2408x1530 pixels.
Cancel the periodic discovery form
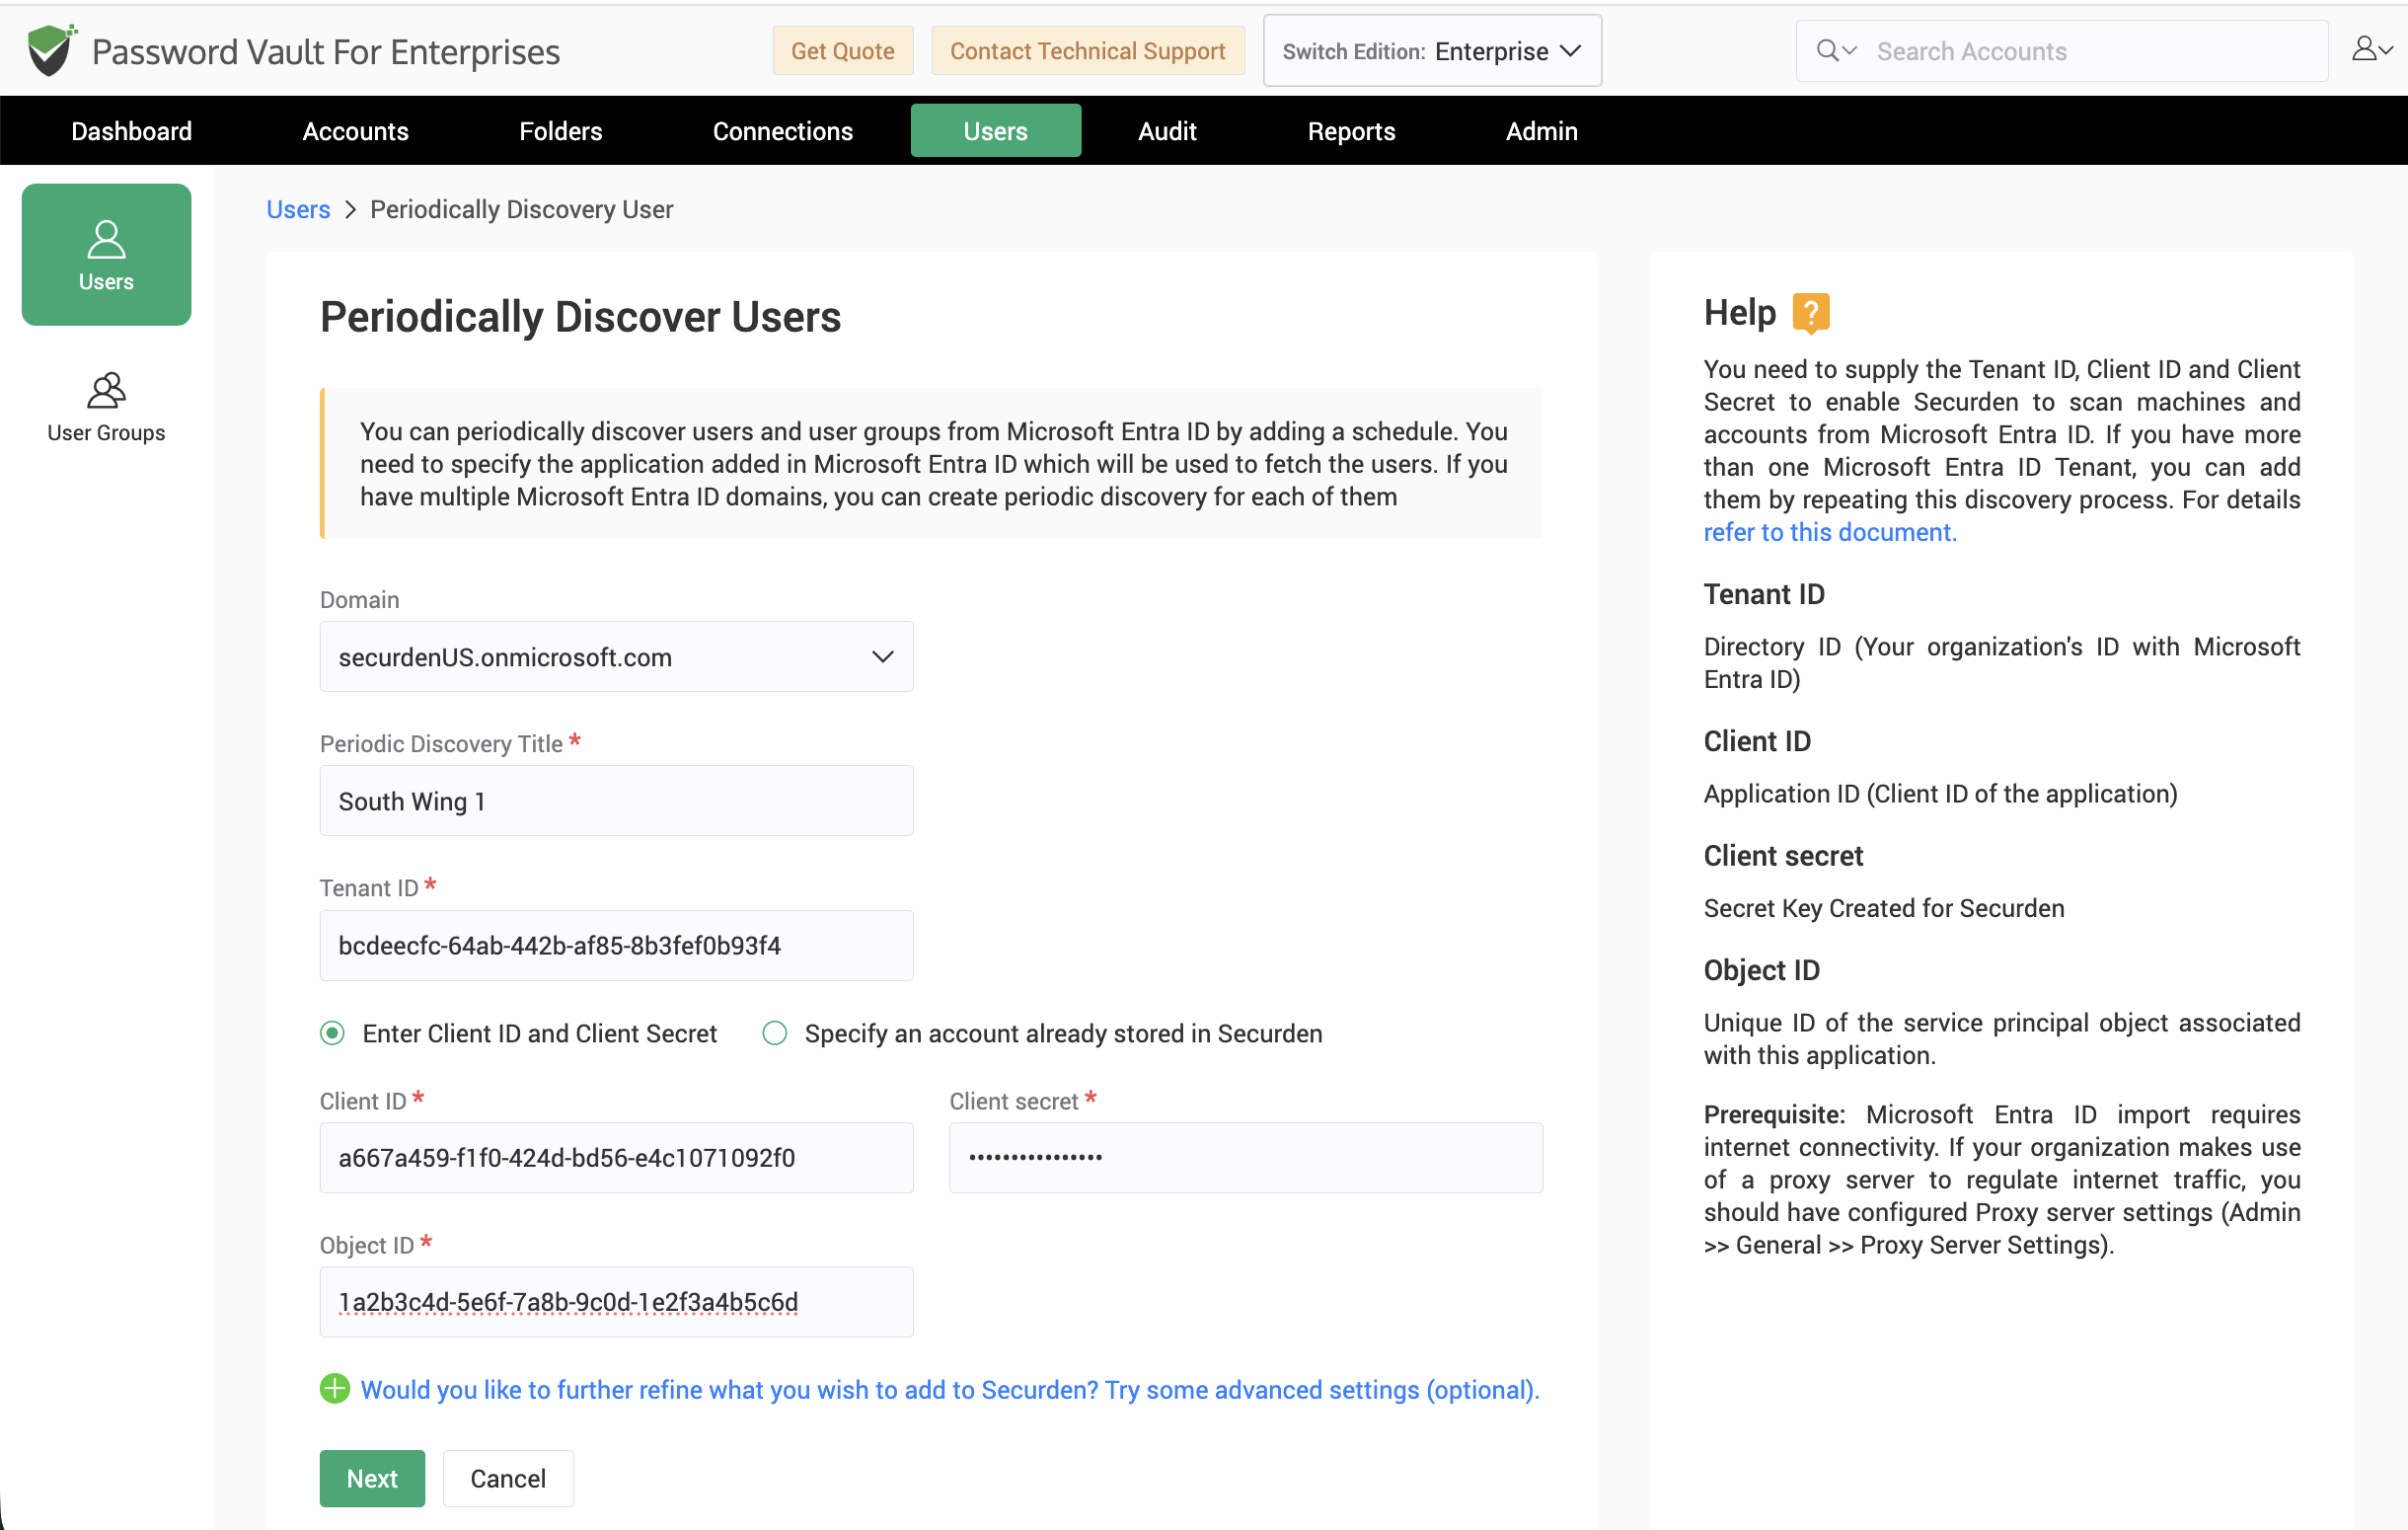(x=508, y=1477)
